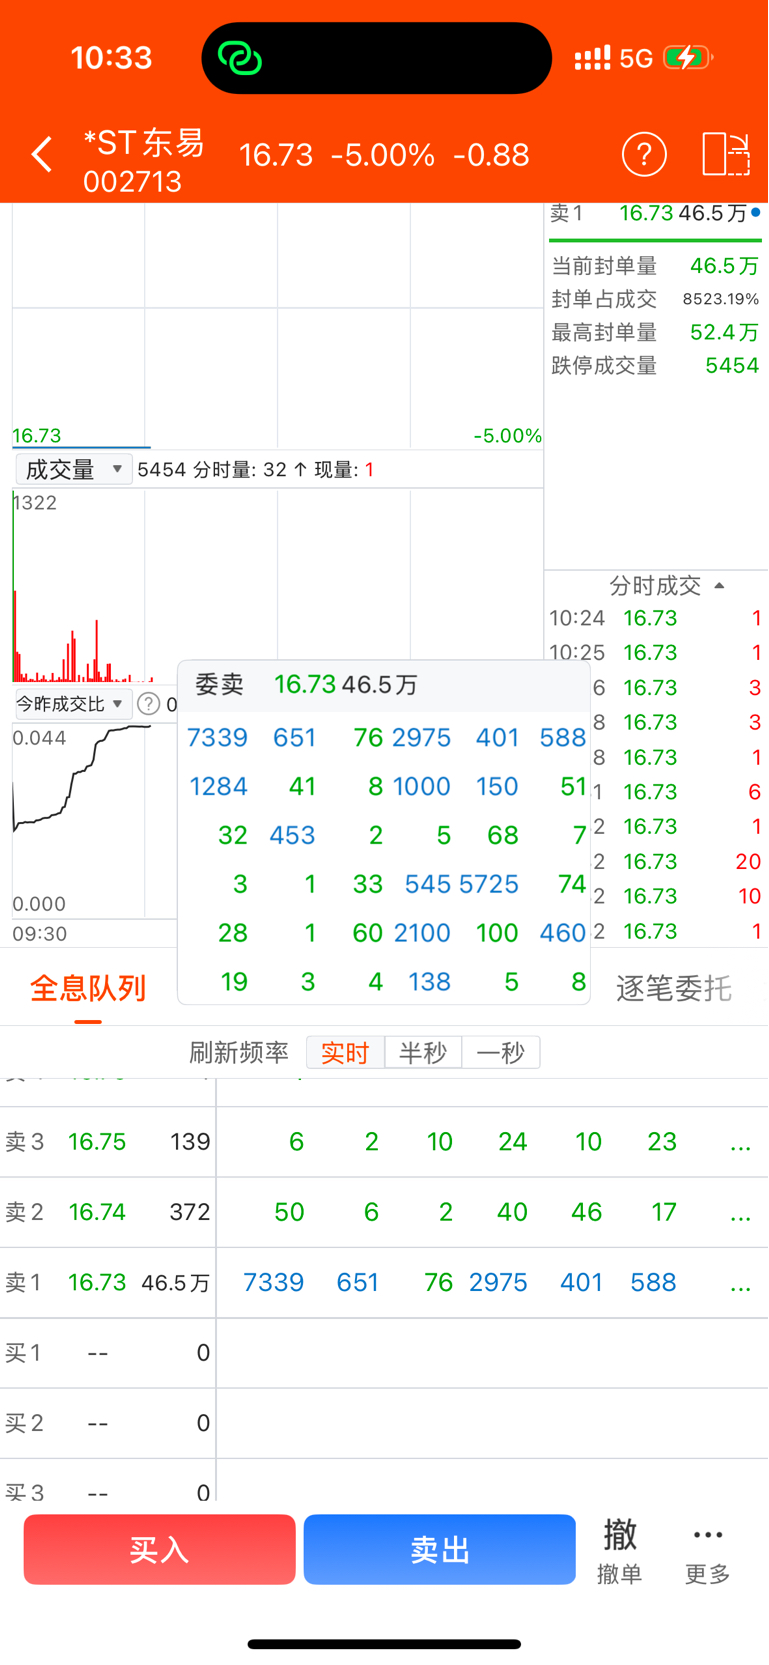This screenshot has width=769, height=1665.
Task: Tap header change amount -0.88
Action: point(491,155)
